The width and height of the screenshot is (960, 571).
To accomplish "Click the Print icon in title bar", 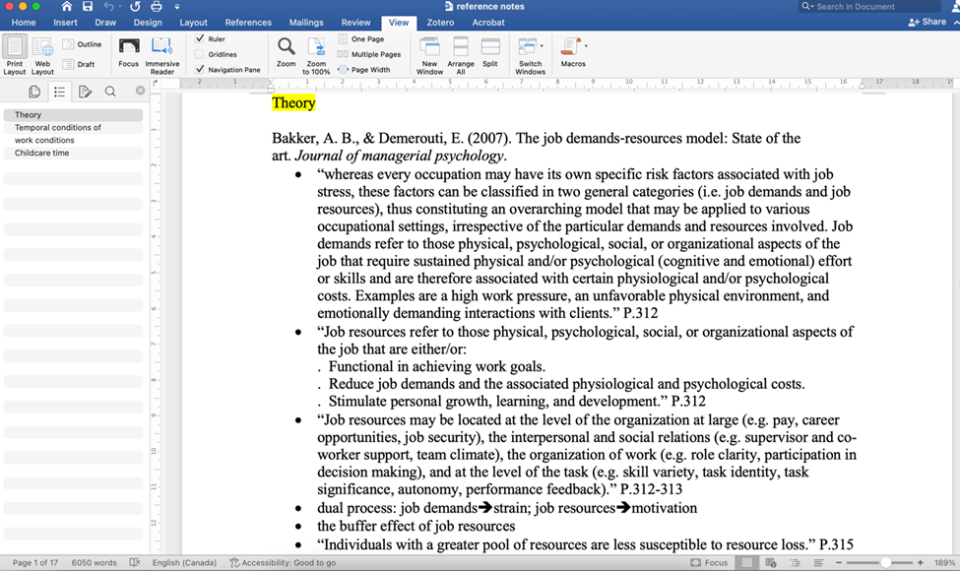I will (156, 7).
